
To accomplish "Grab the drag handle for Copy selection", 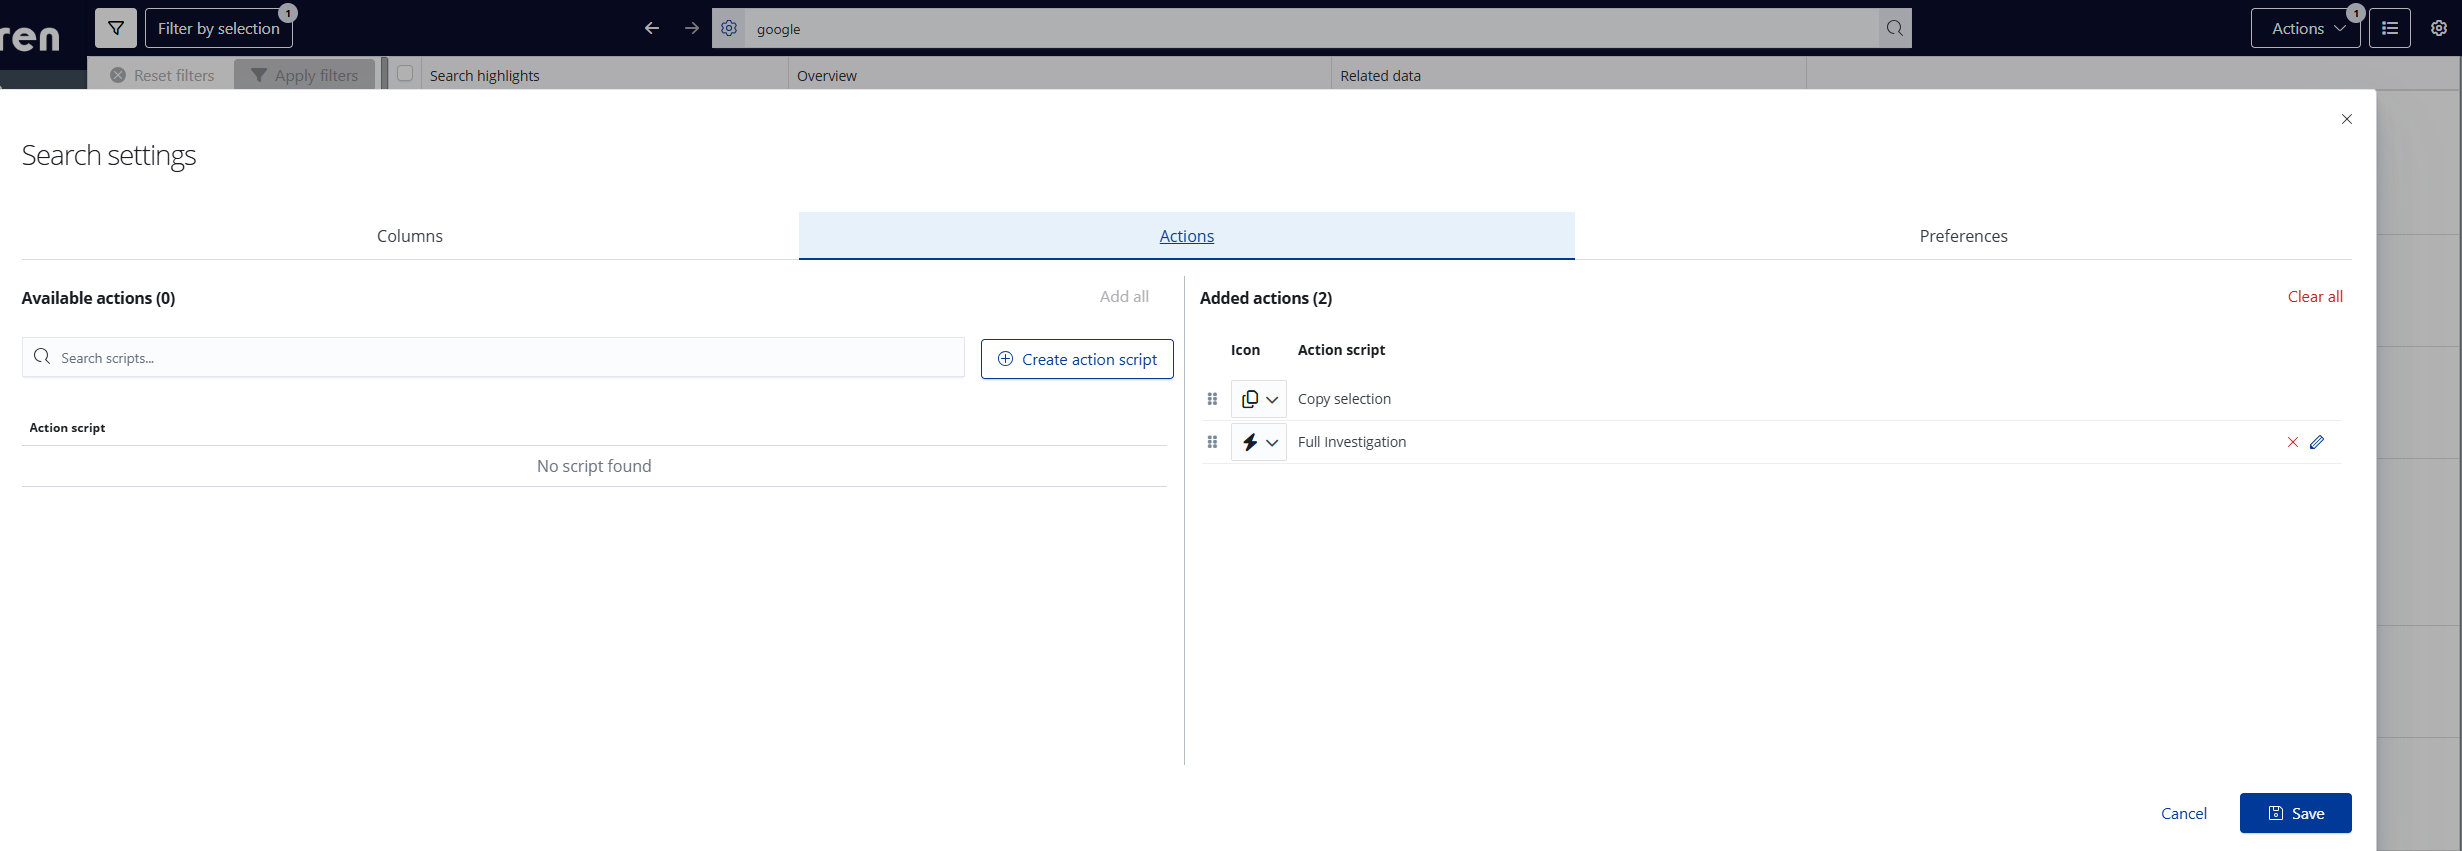I will [1212, 399].
